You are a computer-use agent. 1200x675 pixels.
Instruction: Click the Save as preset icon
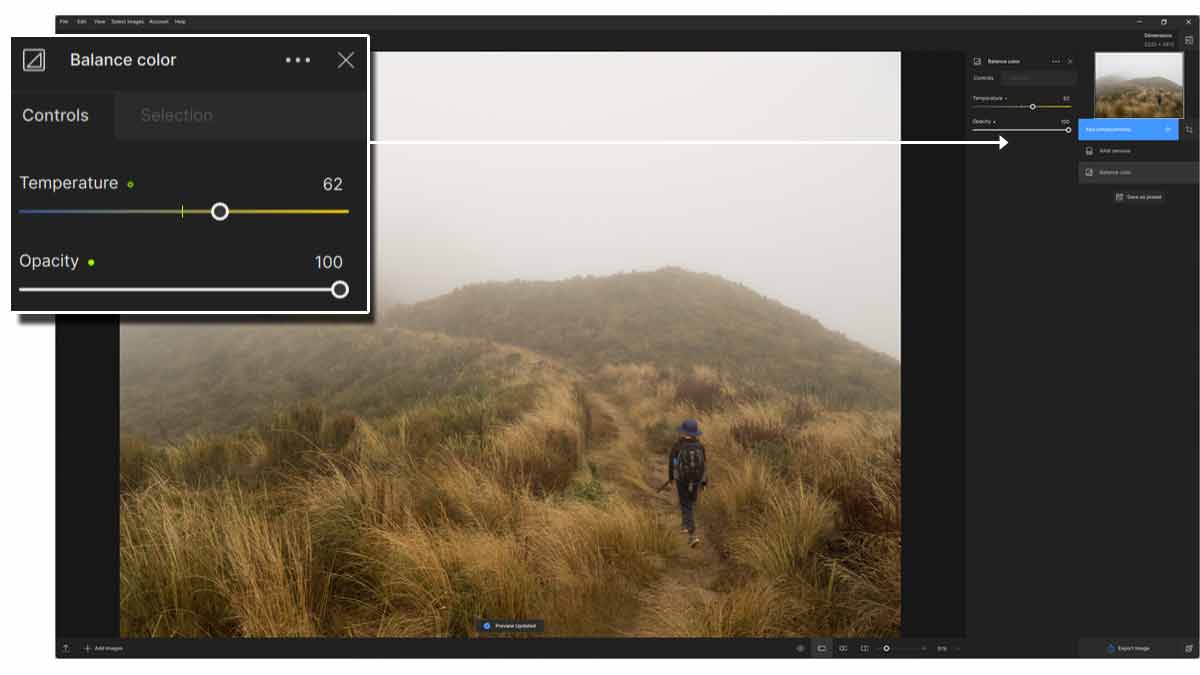coord(1120,197)
